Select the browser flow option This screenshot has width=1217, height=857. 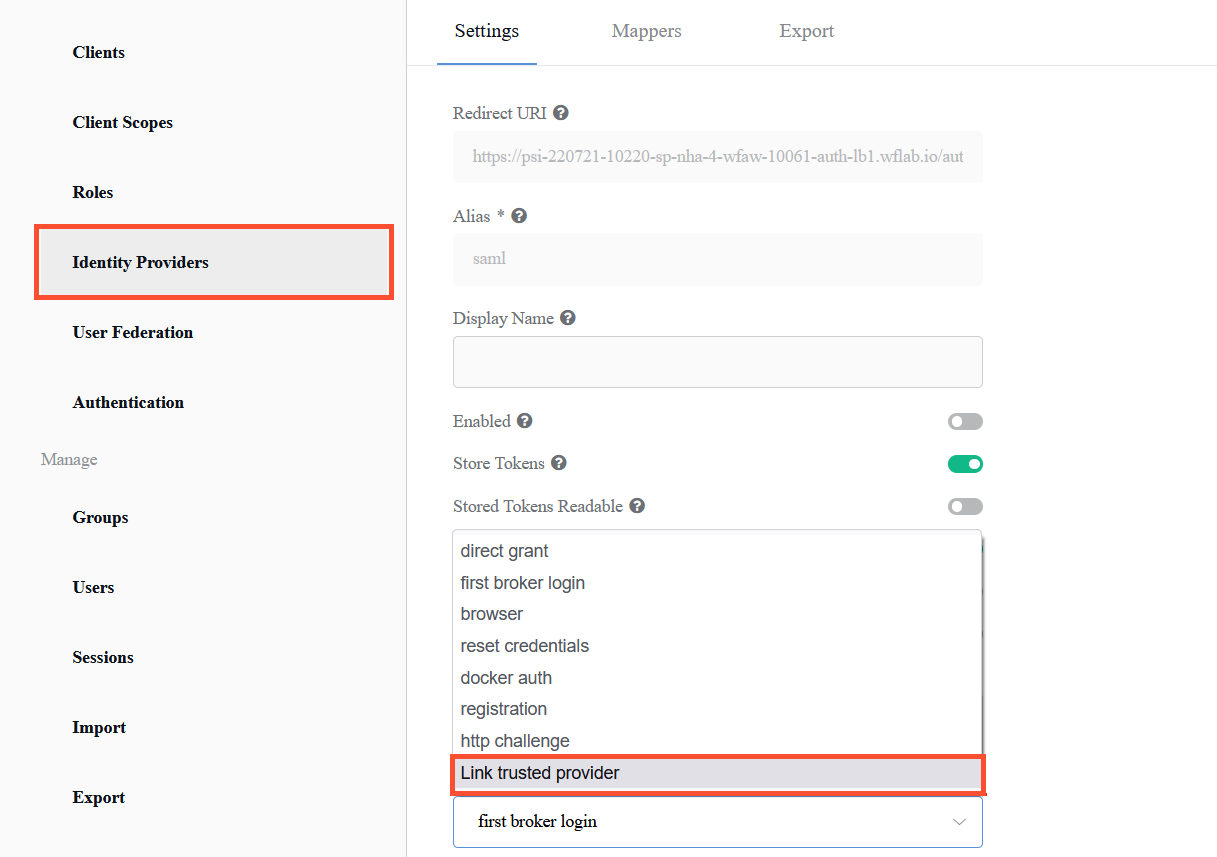[x=717, y=614]
